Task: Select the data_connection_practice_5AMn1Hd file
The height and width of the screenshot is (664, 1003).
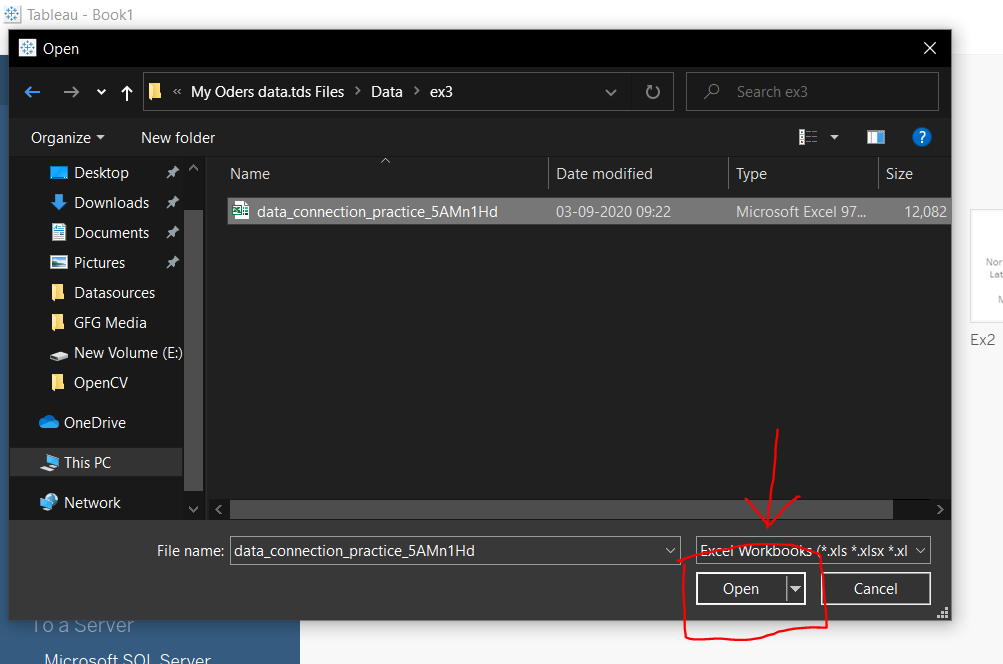Action: click(377, 212)
